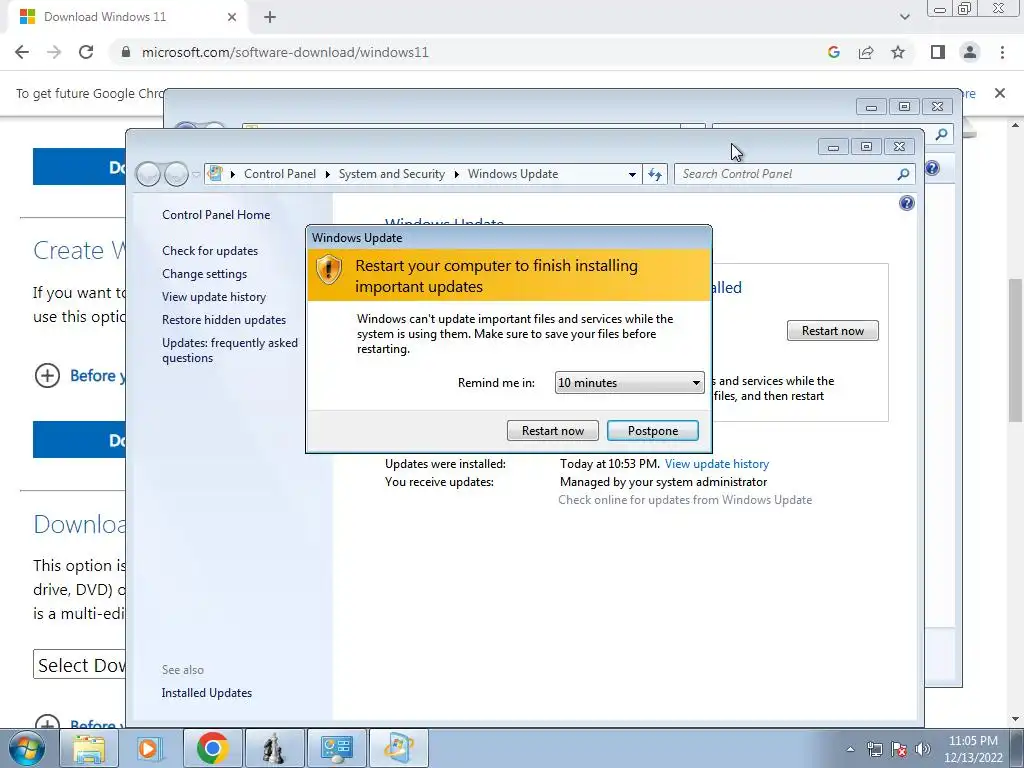
Task: Open Windows Update help icon
Action: click(906, 203)
